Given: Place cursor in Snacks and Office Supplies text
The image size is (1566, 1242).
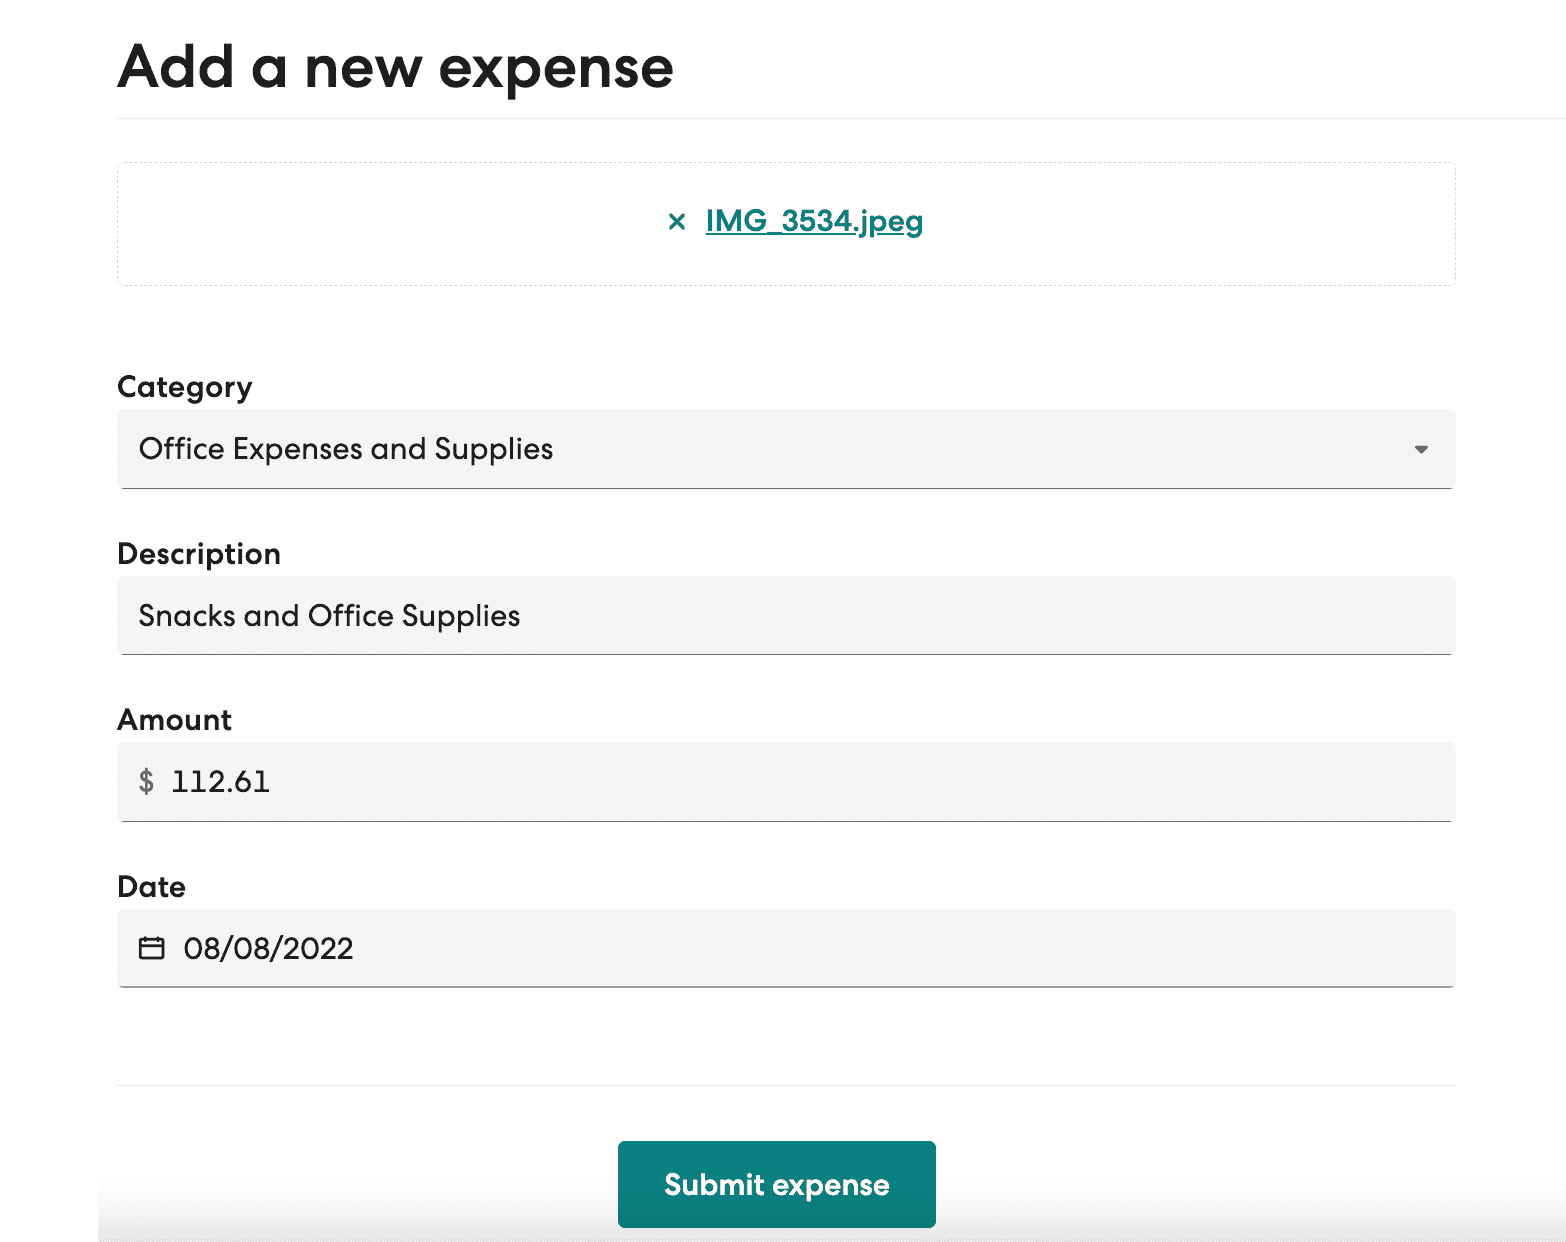Looking at the screenshot, I should click(329, 616).
